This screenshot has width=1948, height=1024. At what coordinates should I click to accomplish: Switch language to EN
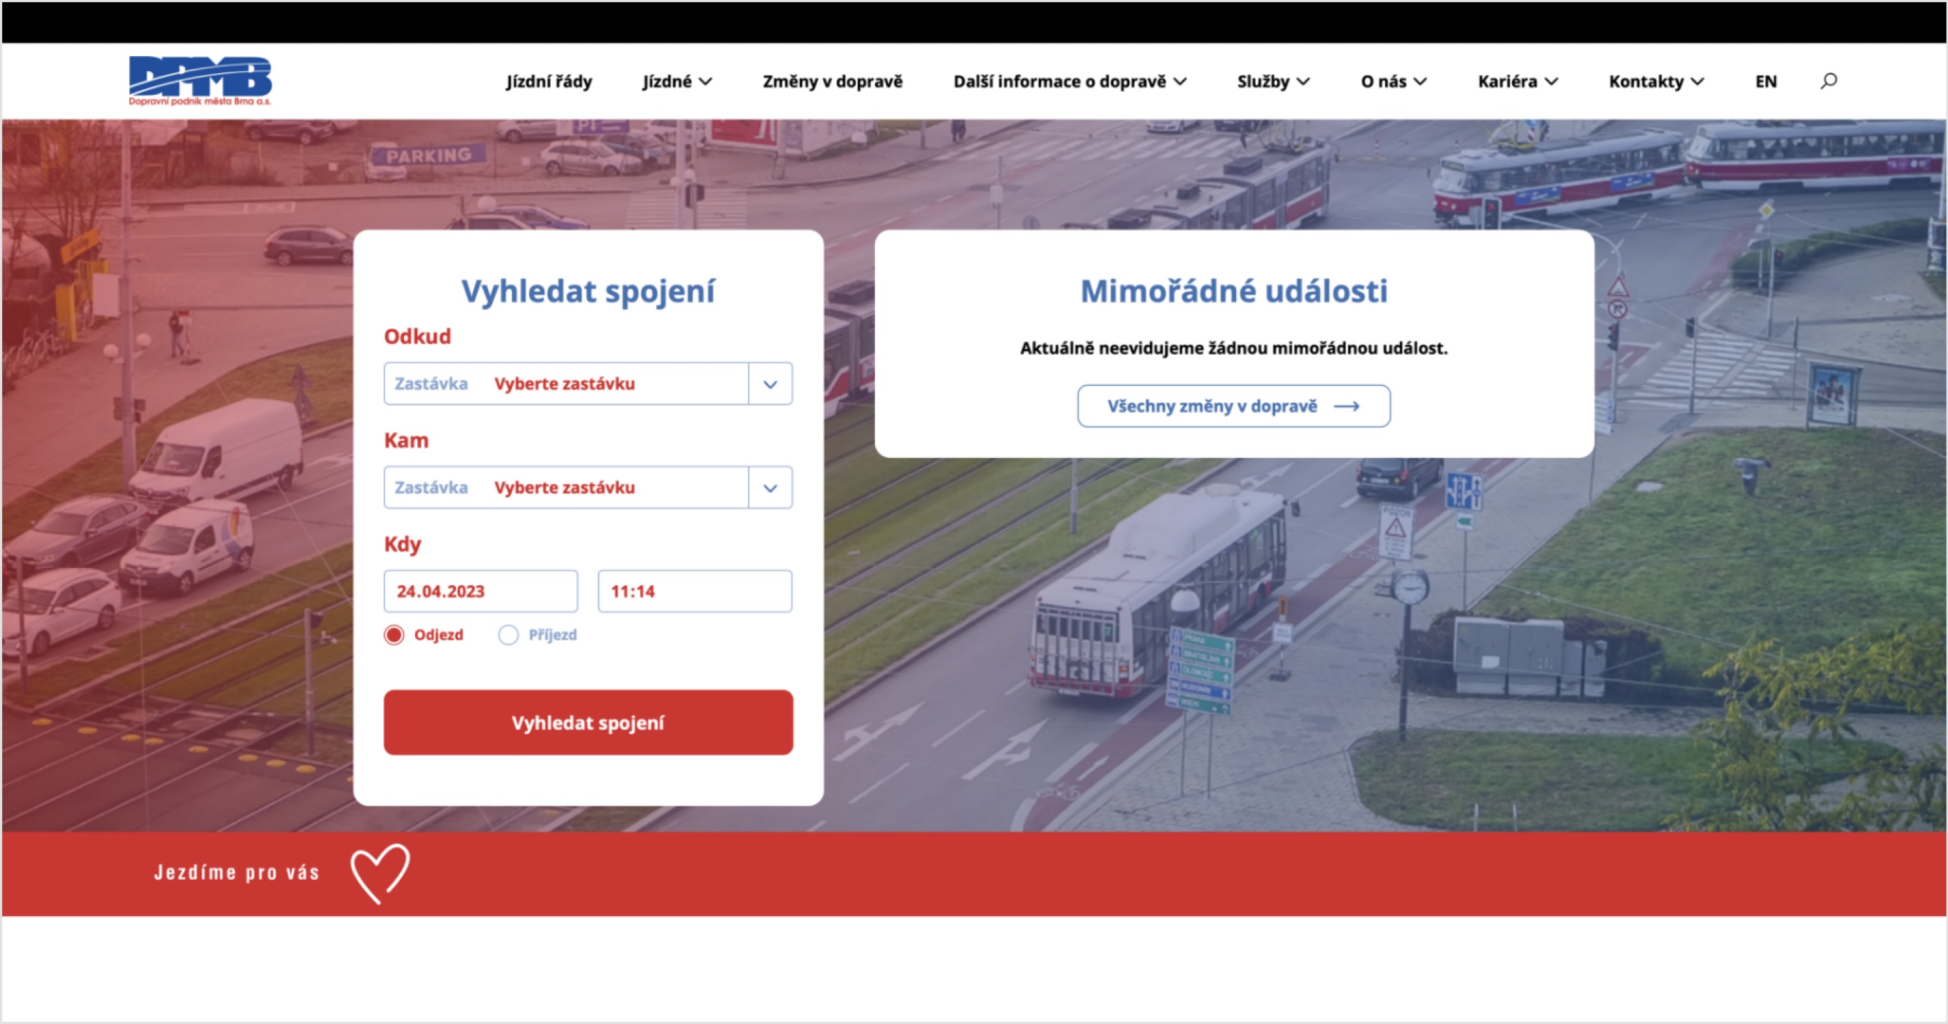(1766, 82)
